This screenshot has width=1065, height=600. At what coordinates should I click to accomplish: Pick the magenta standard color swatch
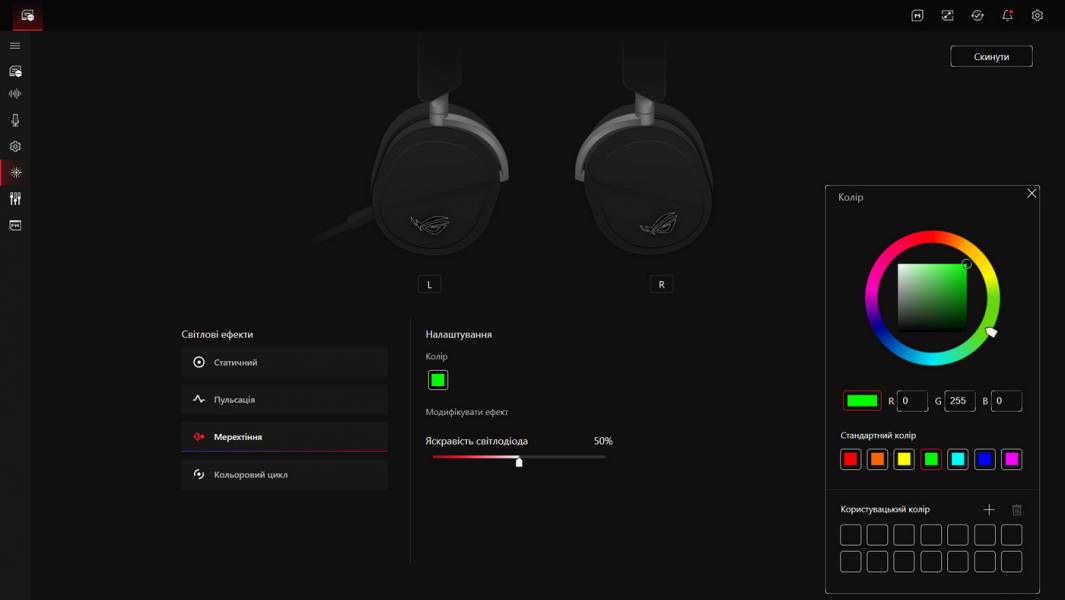coord(1011,459)
